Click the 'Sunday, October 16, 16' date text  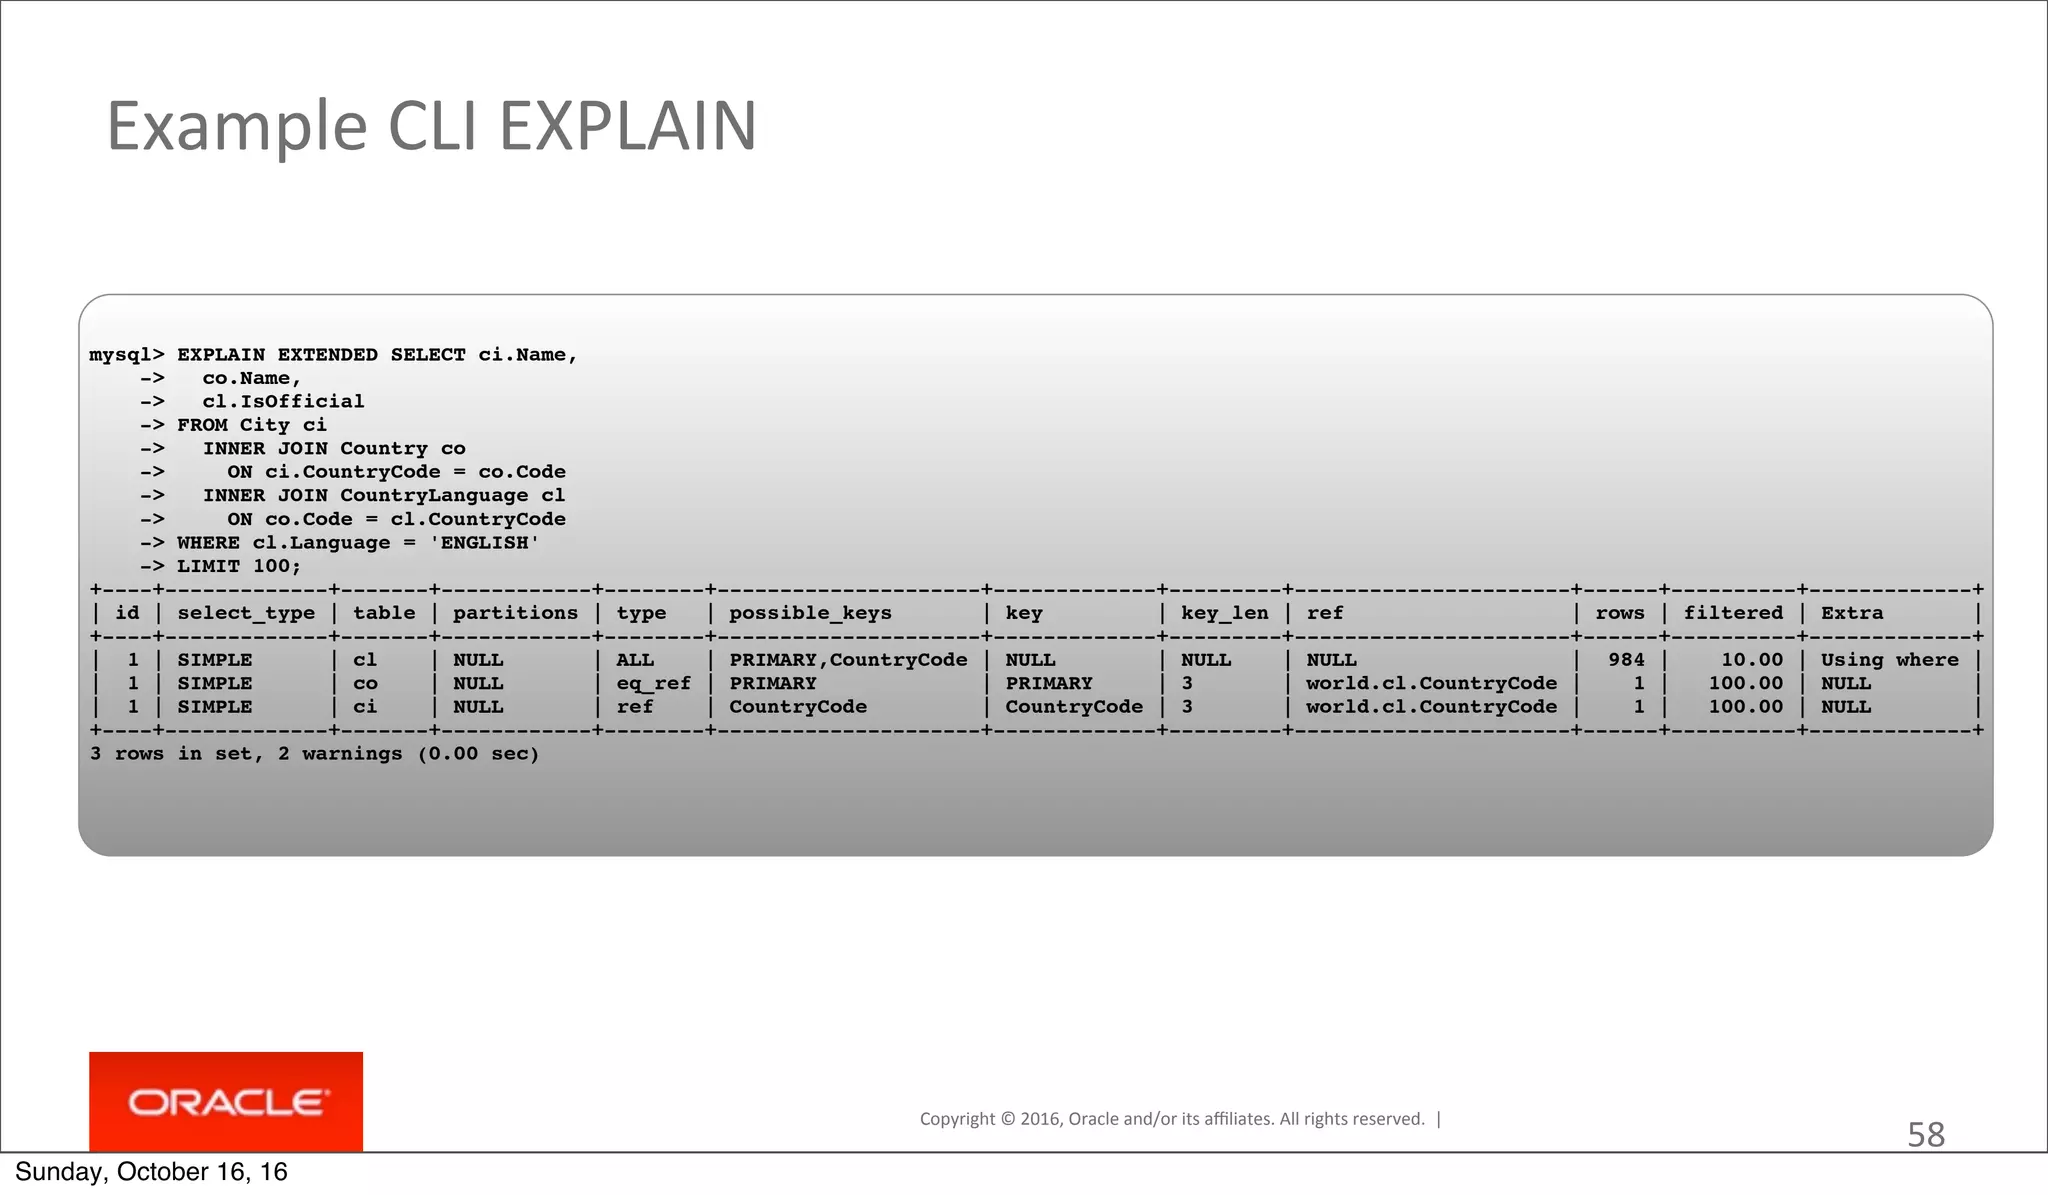(151, 1172)
